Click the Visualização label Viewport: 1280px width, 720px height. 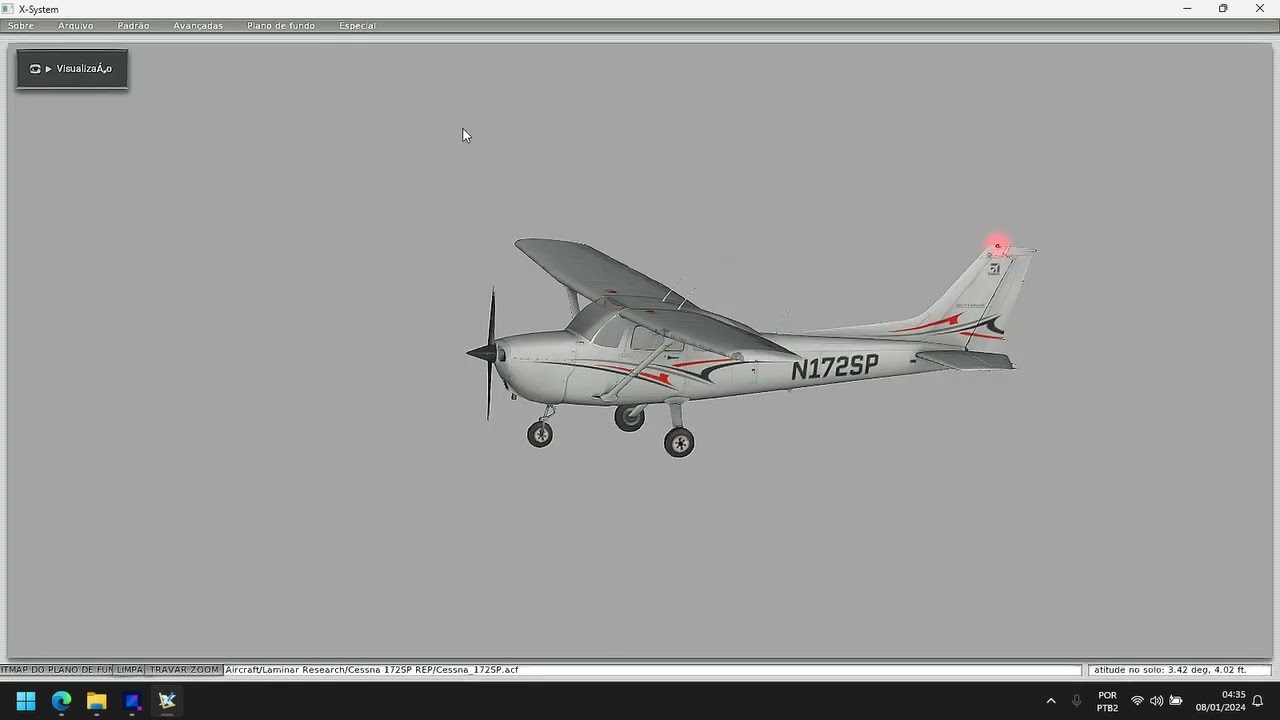84,69
